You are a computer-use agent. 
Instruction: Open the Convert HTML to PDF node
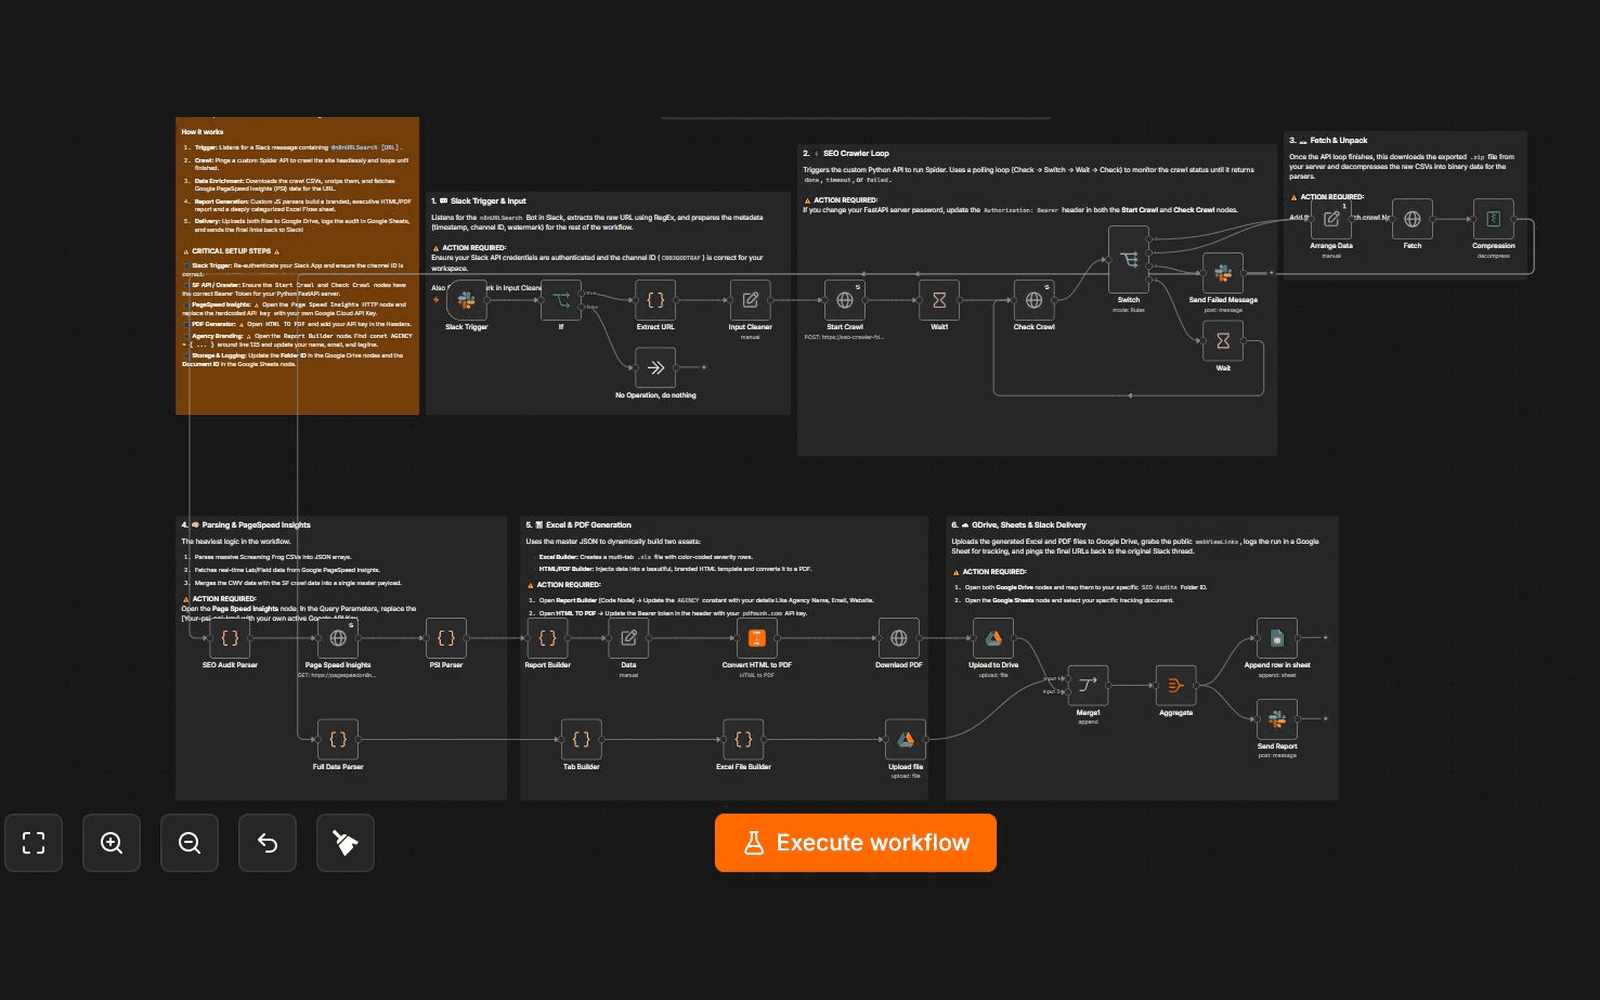tap(757, 638)
